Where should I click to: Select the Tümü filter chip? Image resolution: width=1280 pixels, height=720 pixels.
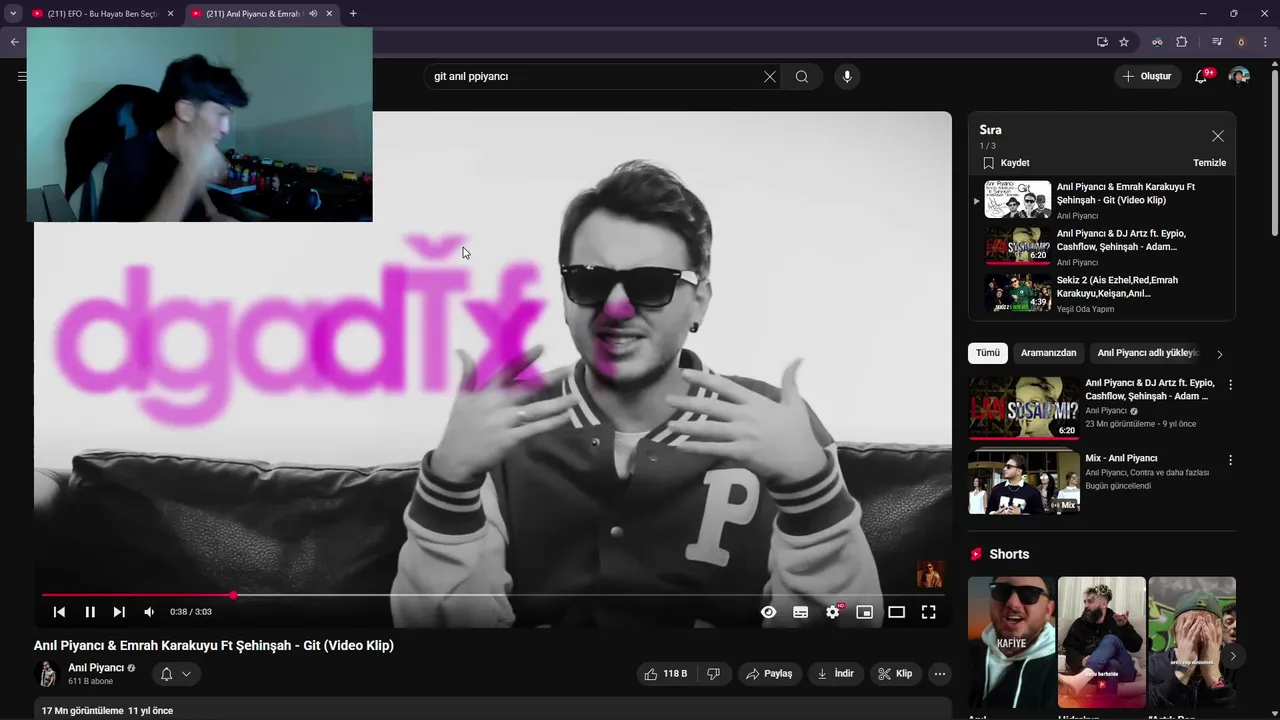(x=988, y=353)
